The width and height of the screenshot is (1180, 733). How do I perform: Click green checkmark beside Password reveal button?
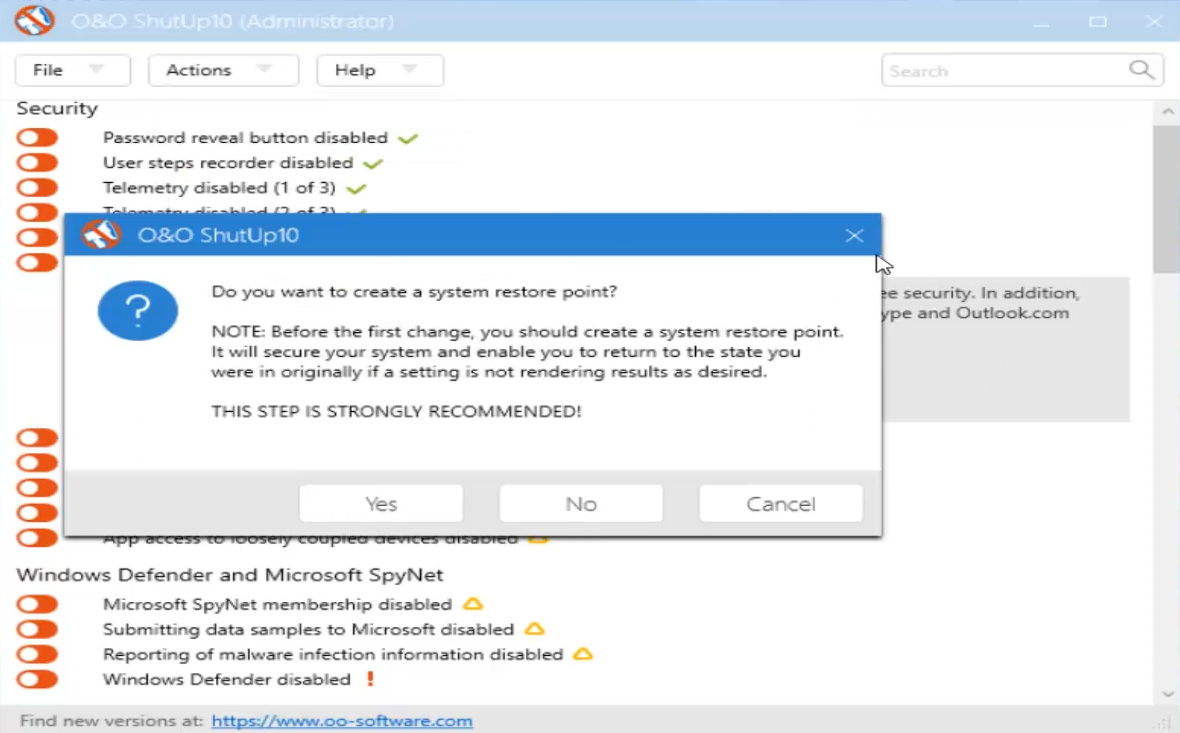tap(408, 138)
